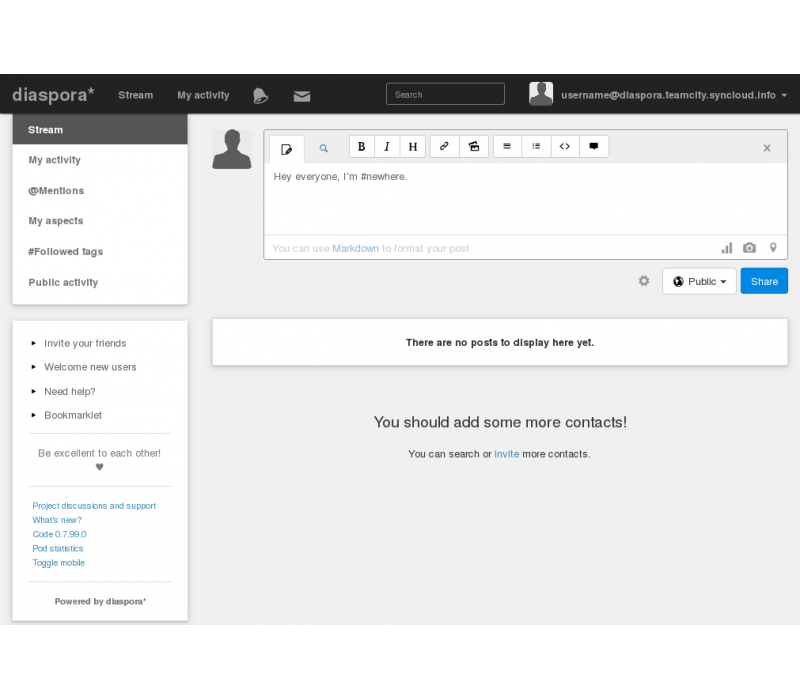Insert a heading with the H button
Viewport: 800px width, 700px height.
click(x=412, y=147)
